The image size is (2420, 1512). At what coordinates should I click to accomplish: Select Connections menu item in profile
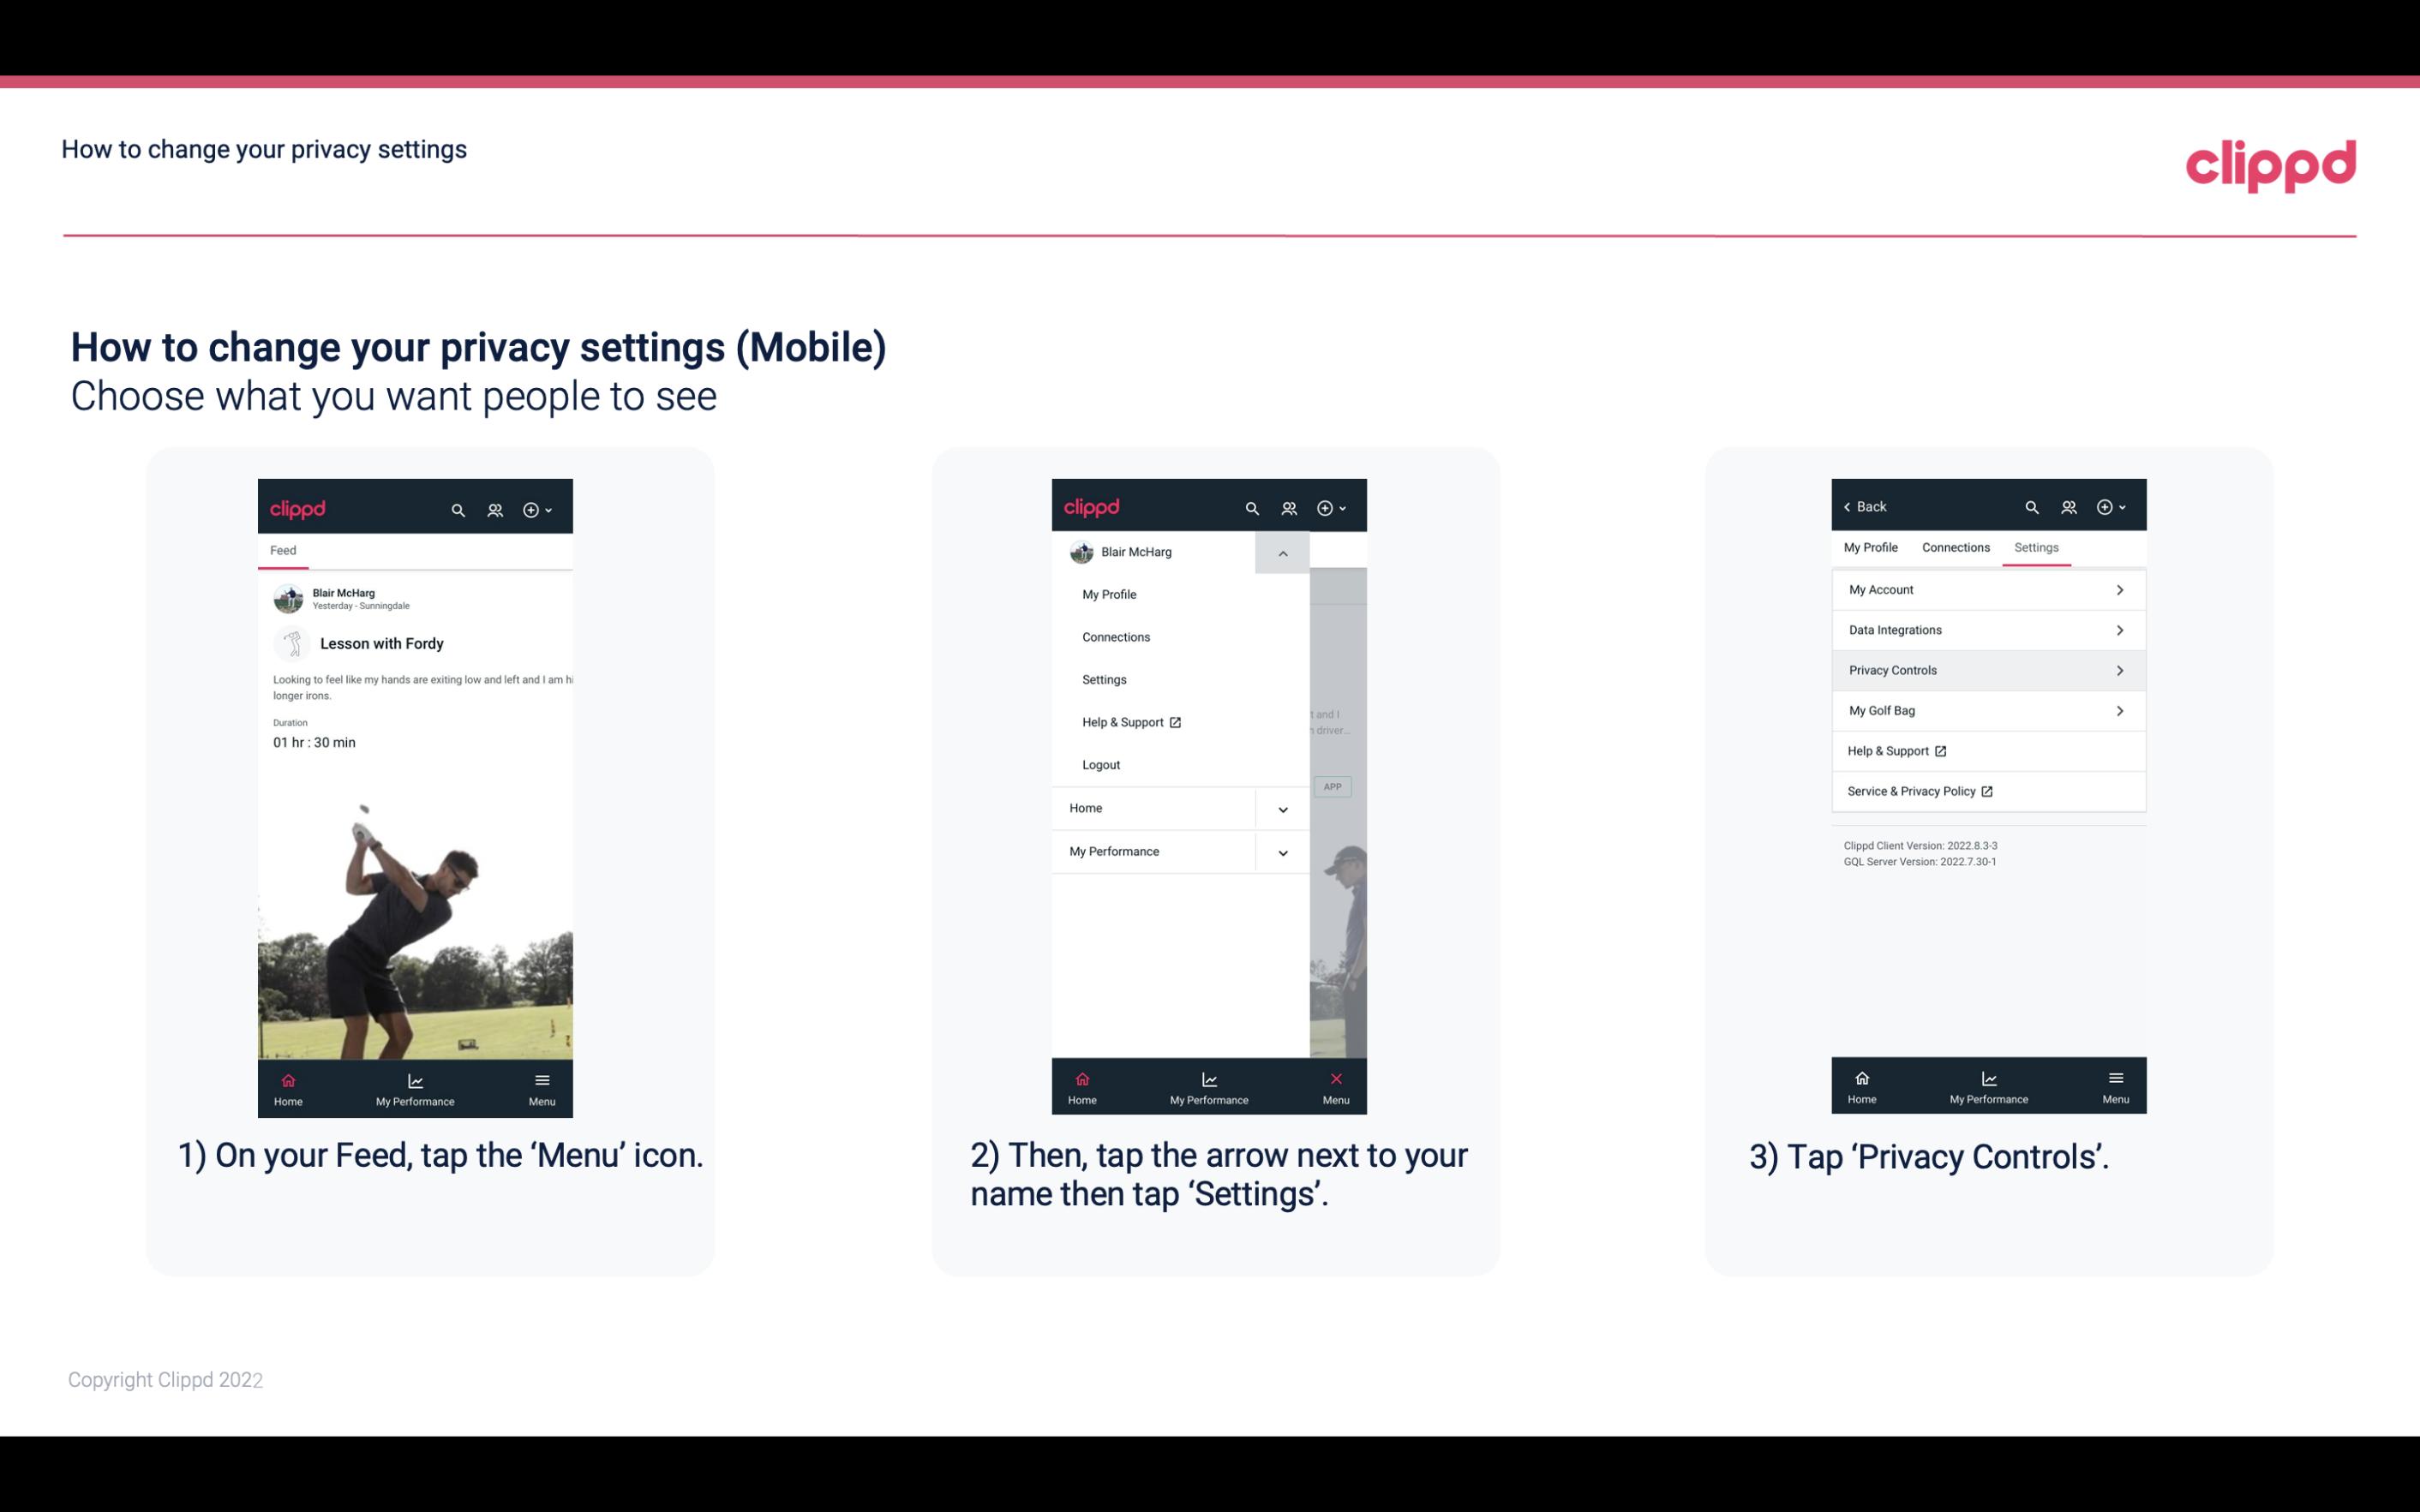(x=1115, y=636)
